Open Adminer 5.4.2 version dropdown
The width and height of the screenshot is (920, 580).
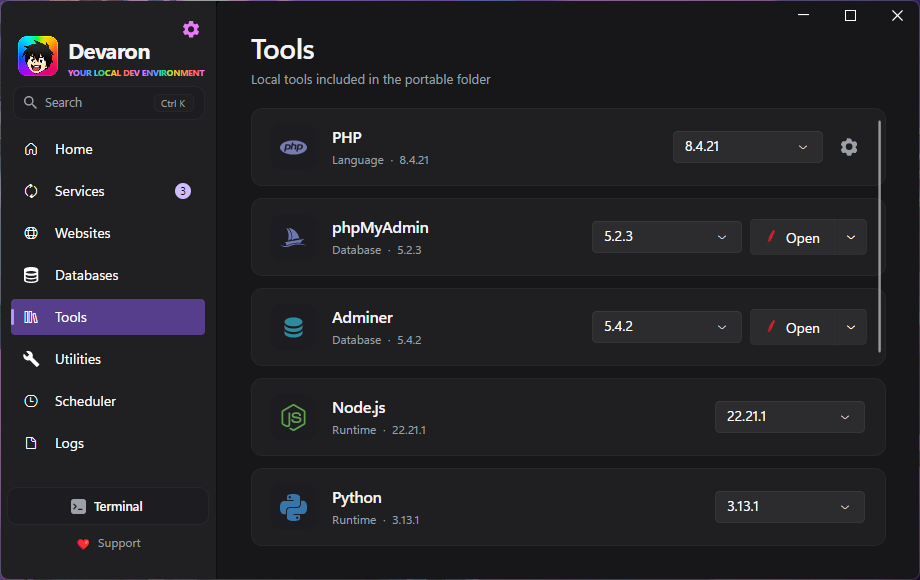click(667, 327)
